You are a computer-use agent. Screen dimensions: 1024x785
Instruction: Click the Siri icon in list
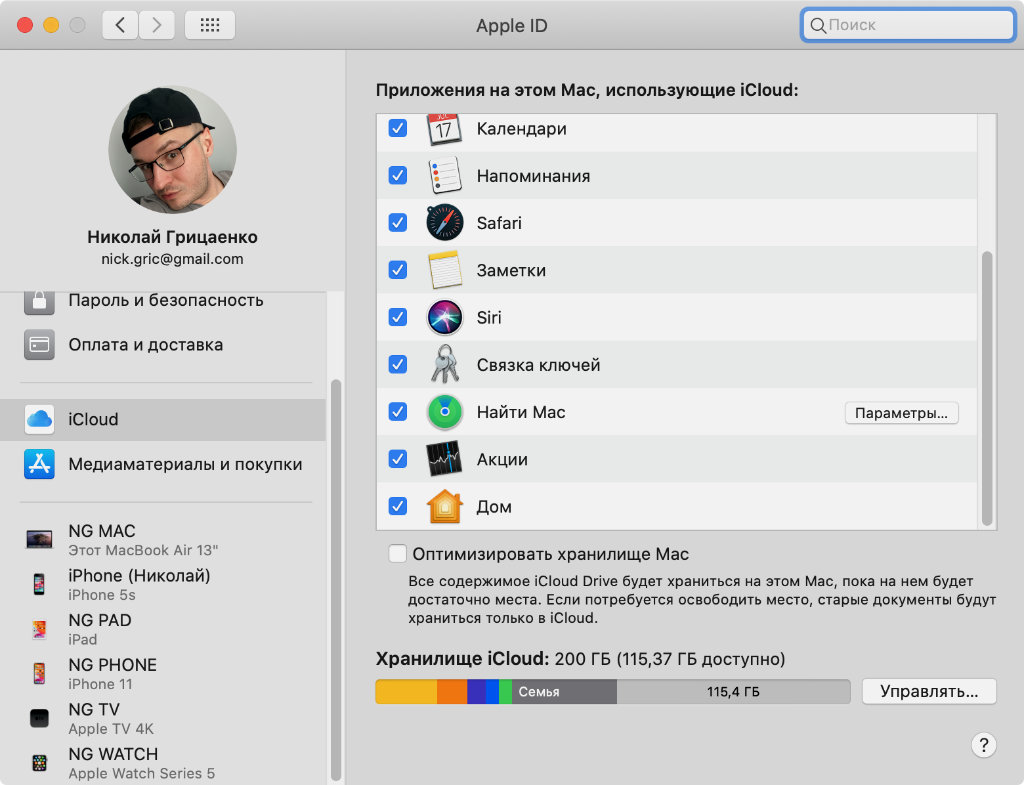(445, 318)
